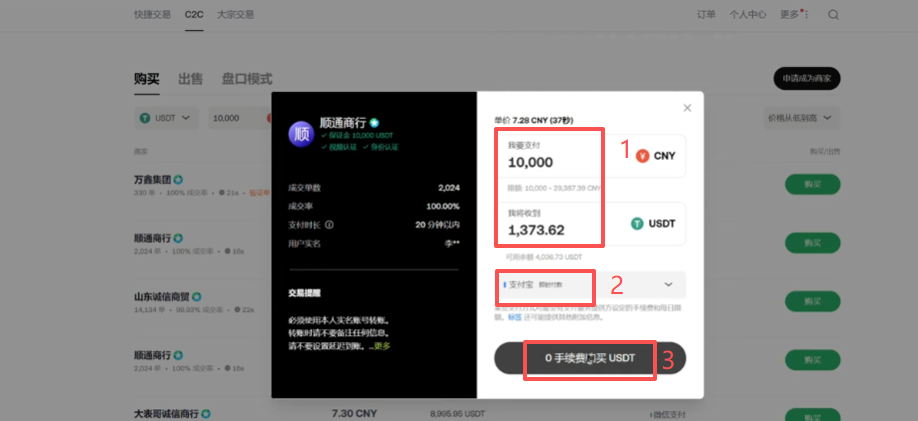Viewport: 918px width, 421px height.
Task: Click the 8,995.95 USDT amount text
Action: [457, 414]
